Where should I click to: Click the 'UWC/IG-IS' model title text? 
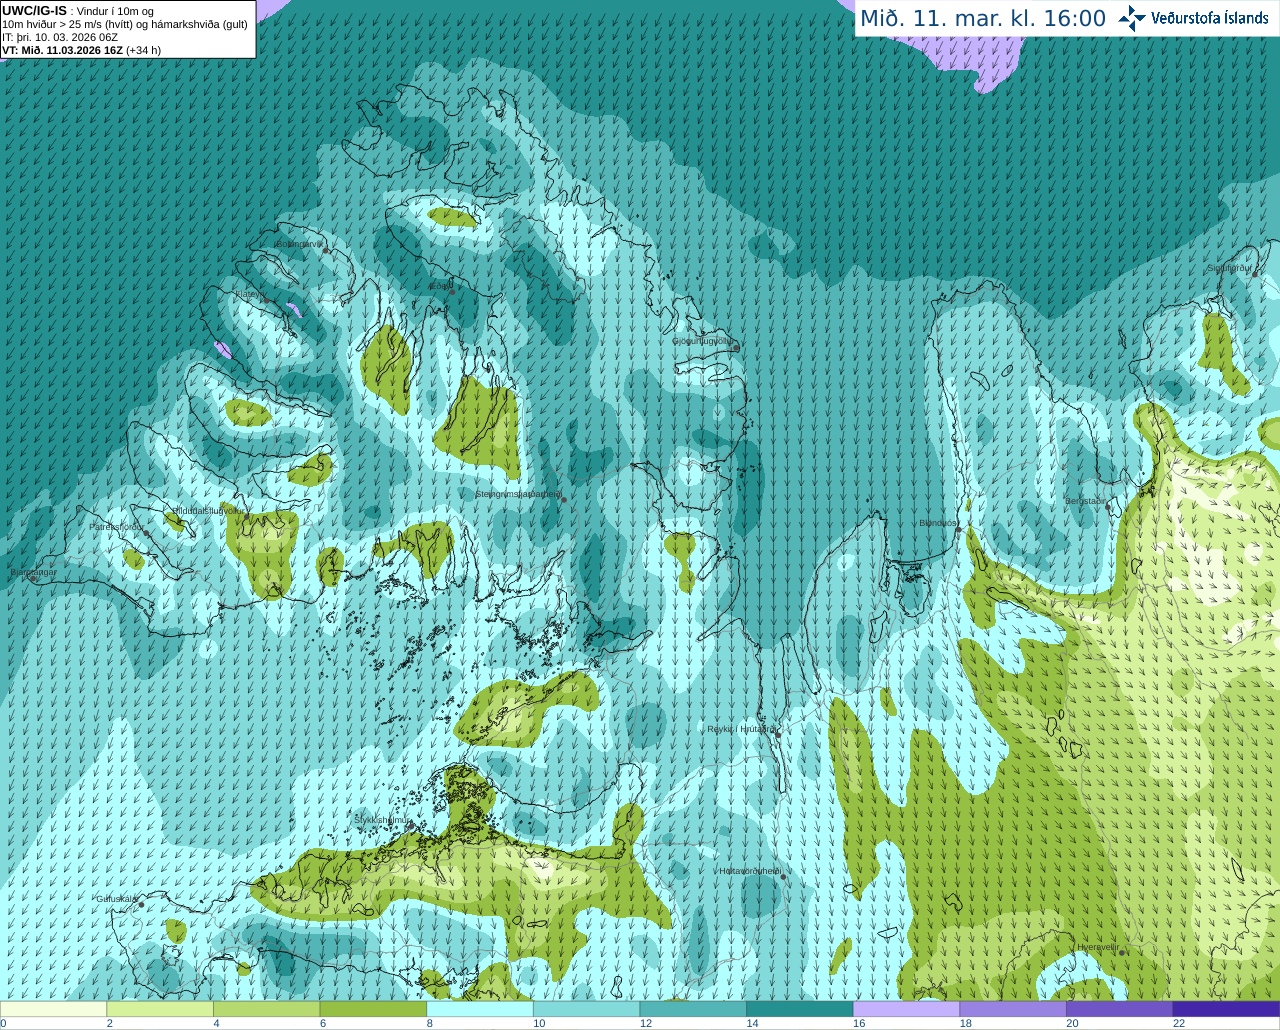(35, 11)
